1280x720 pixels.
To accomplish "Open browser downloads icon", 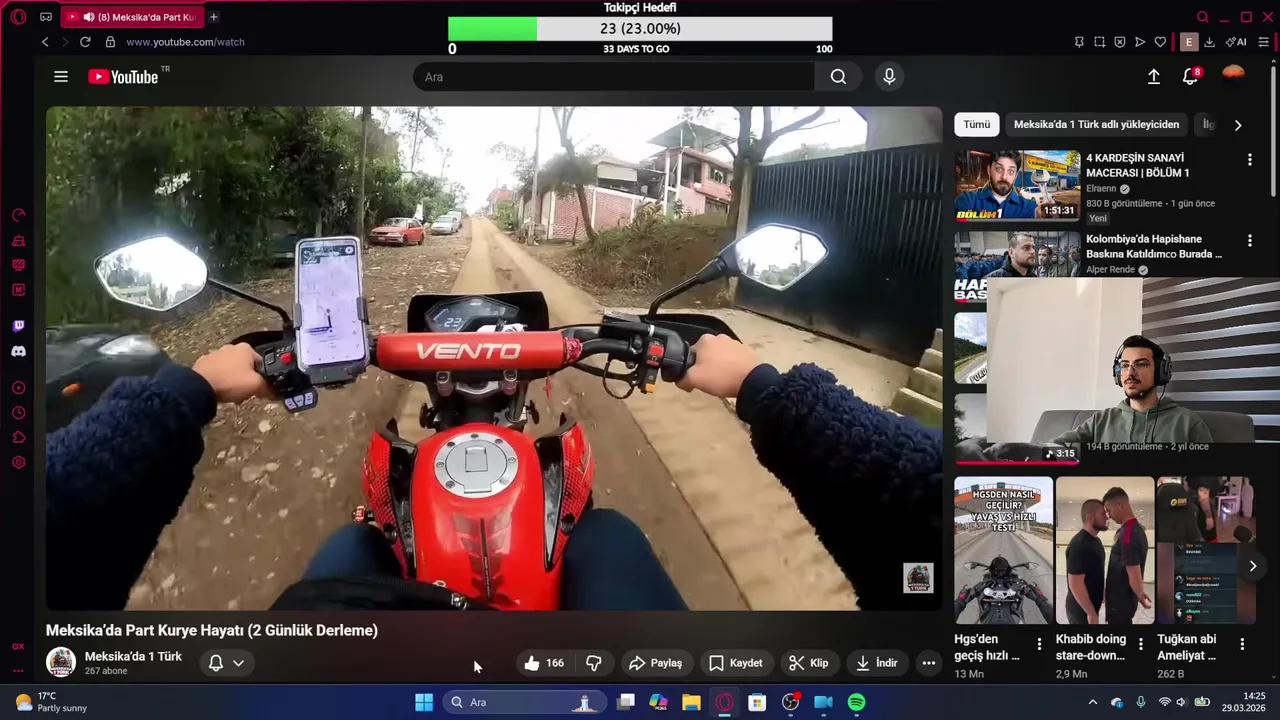I will (1209, 42).
